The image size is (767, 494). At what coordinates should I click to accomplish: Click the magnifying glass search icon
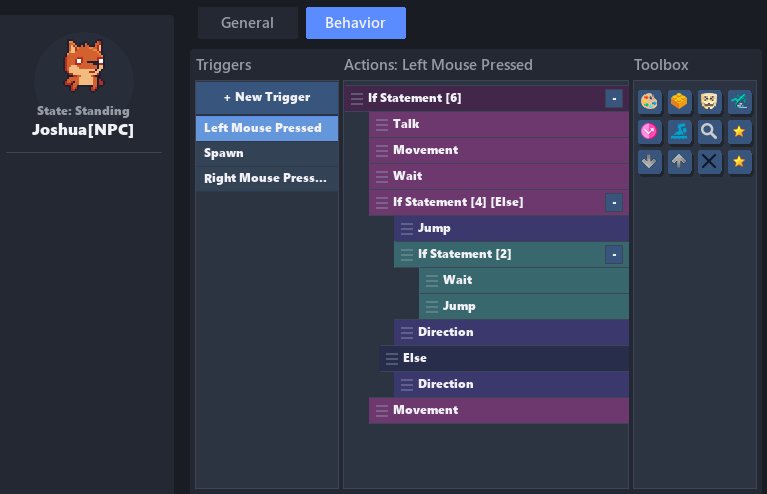(x=710, y=132)
